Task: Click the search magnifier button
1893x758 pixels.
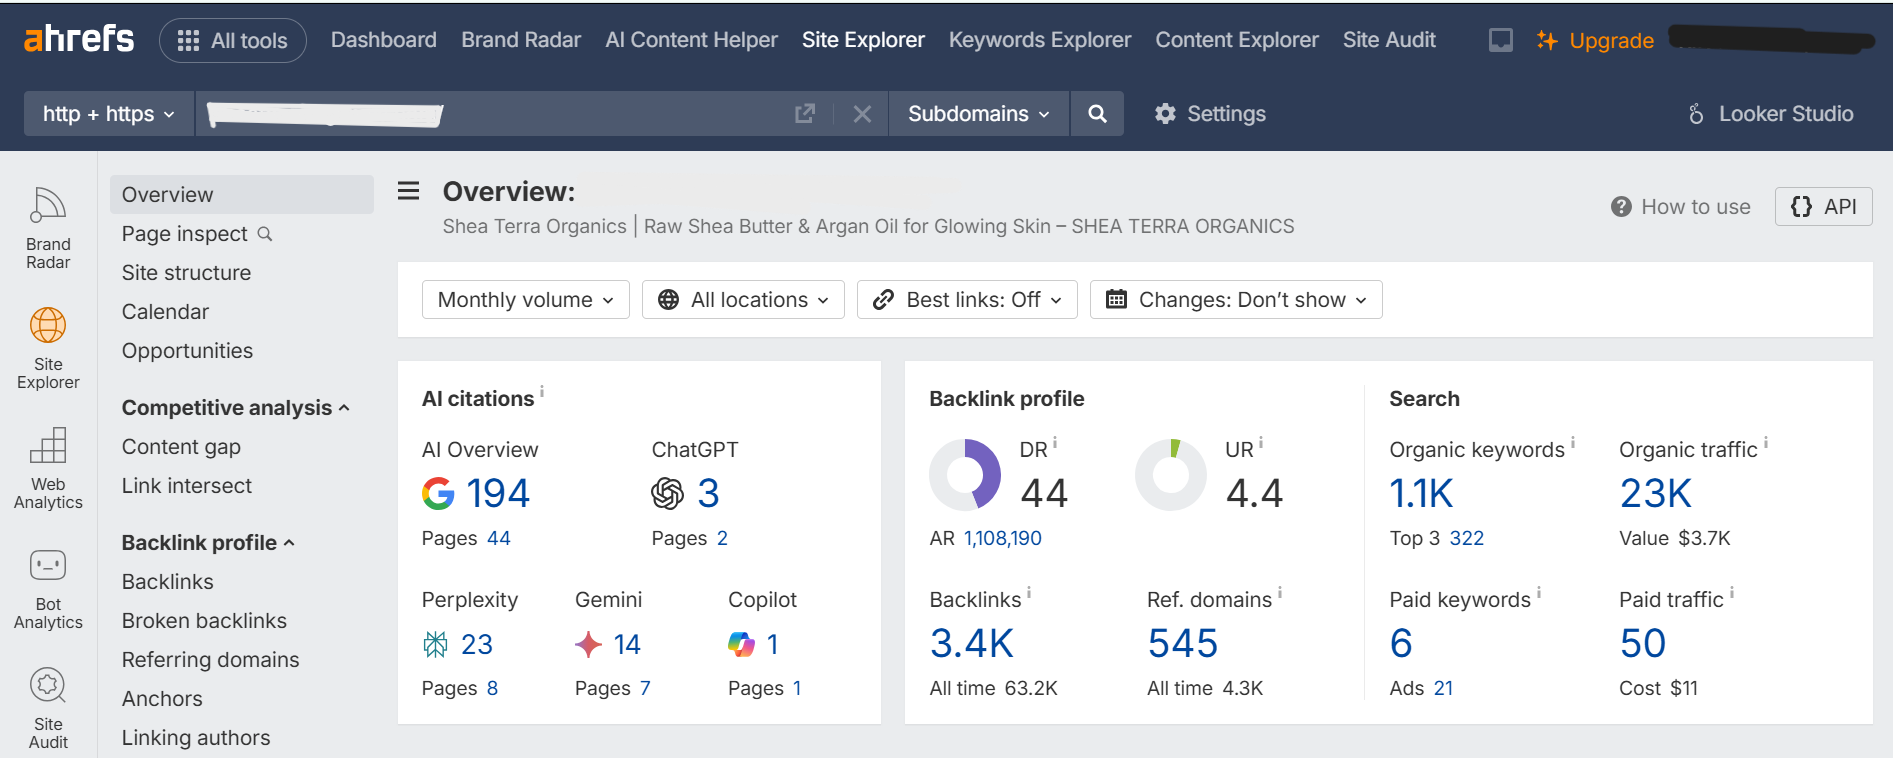Action: pos(1097,114)
